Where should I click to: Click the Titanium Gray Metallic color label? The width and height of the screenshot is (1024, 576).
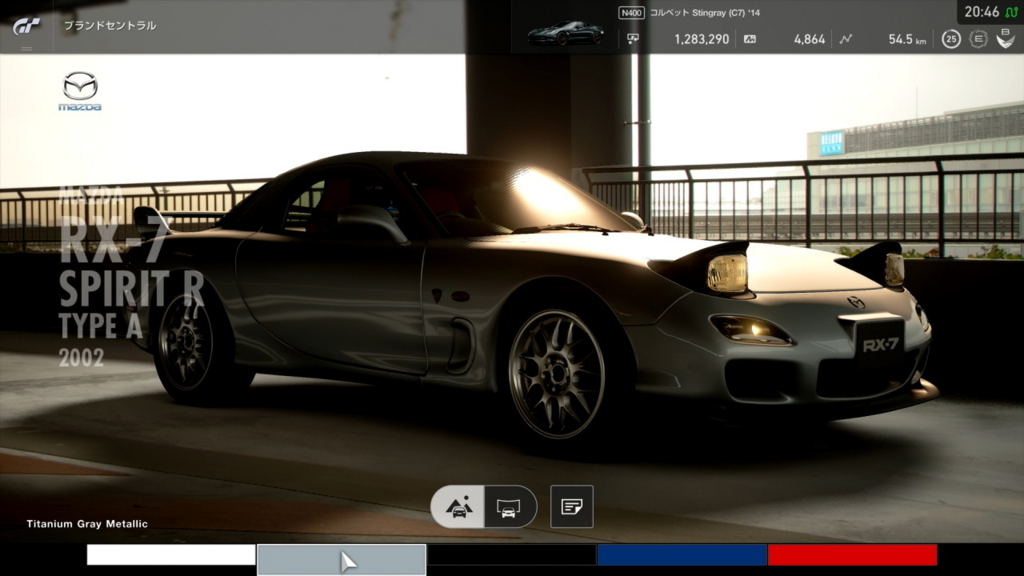point(87,524)
